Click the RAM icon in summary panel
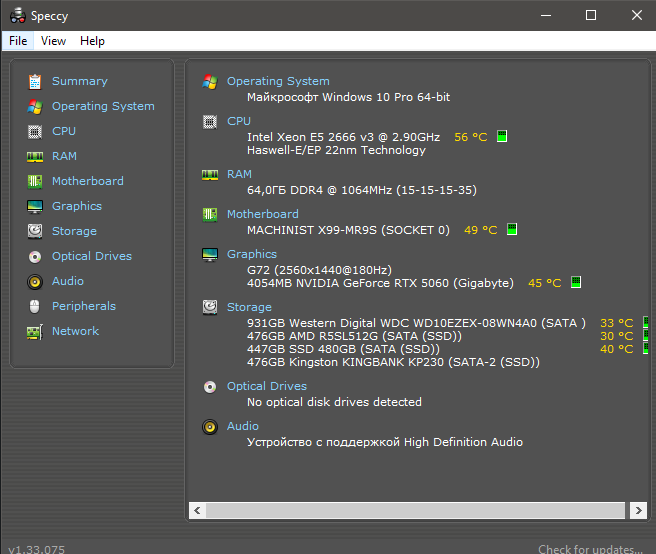The width and height of the screenshot is (656, 554). click(x=210, y=174)
